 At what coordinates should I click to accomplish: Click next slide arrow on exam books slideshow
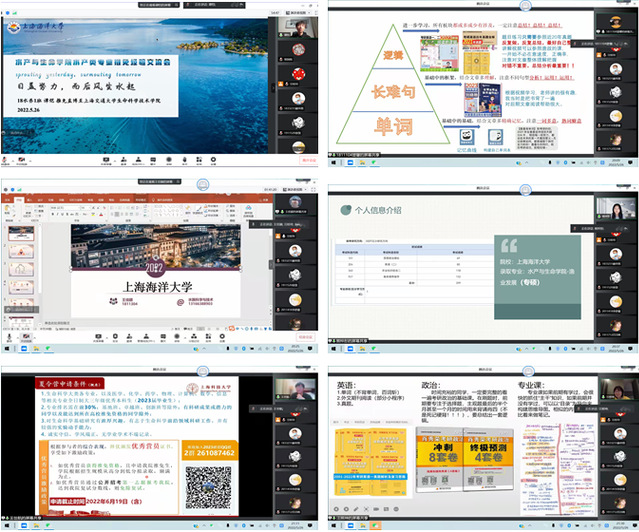[347, 507]
